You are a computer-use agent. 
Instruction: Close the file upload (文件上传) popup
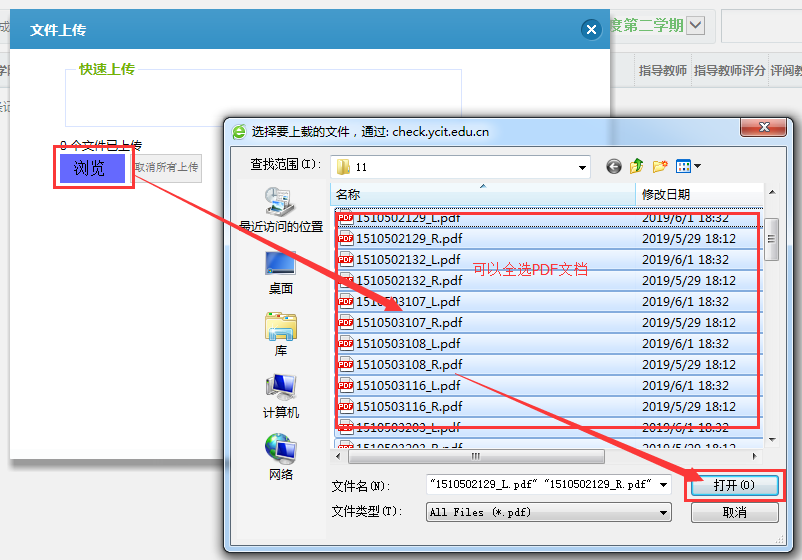click(591, 30)
